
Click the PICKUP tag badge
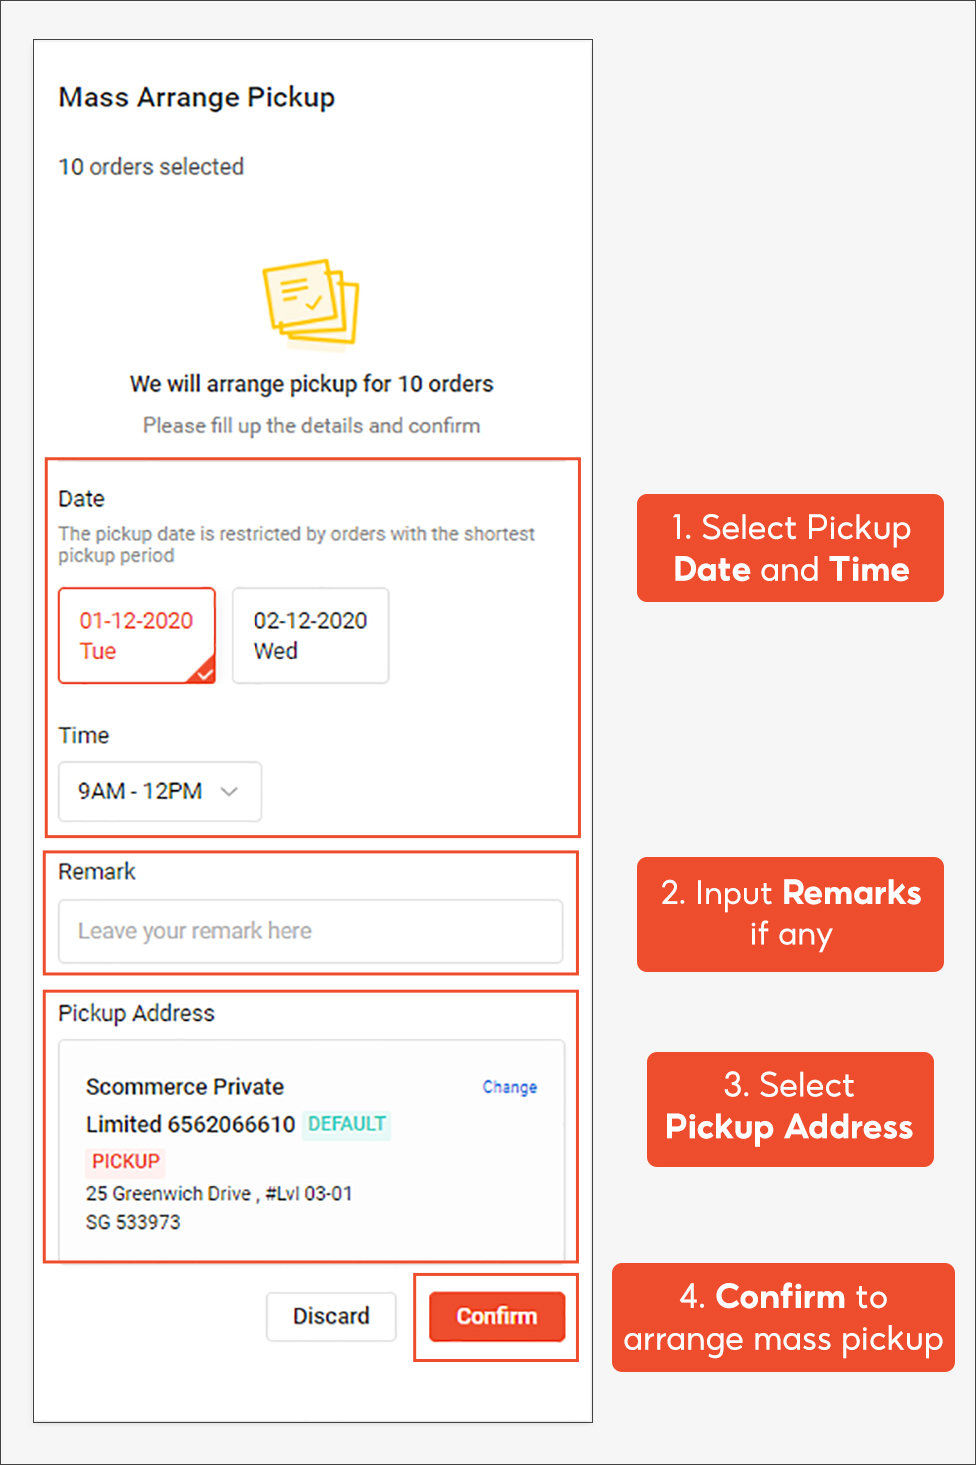click(125, 1161)
